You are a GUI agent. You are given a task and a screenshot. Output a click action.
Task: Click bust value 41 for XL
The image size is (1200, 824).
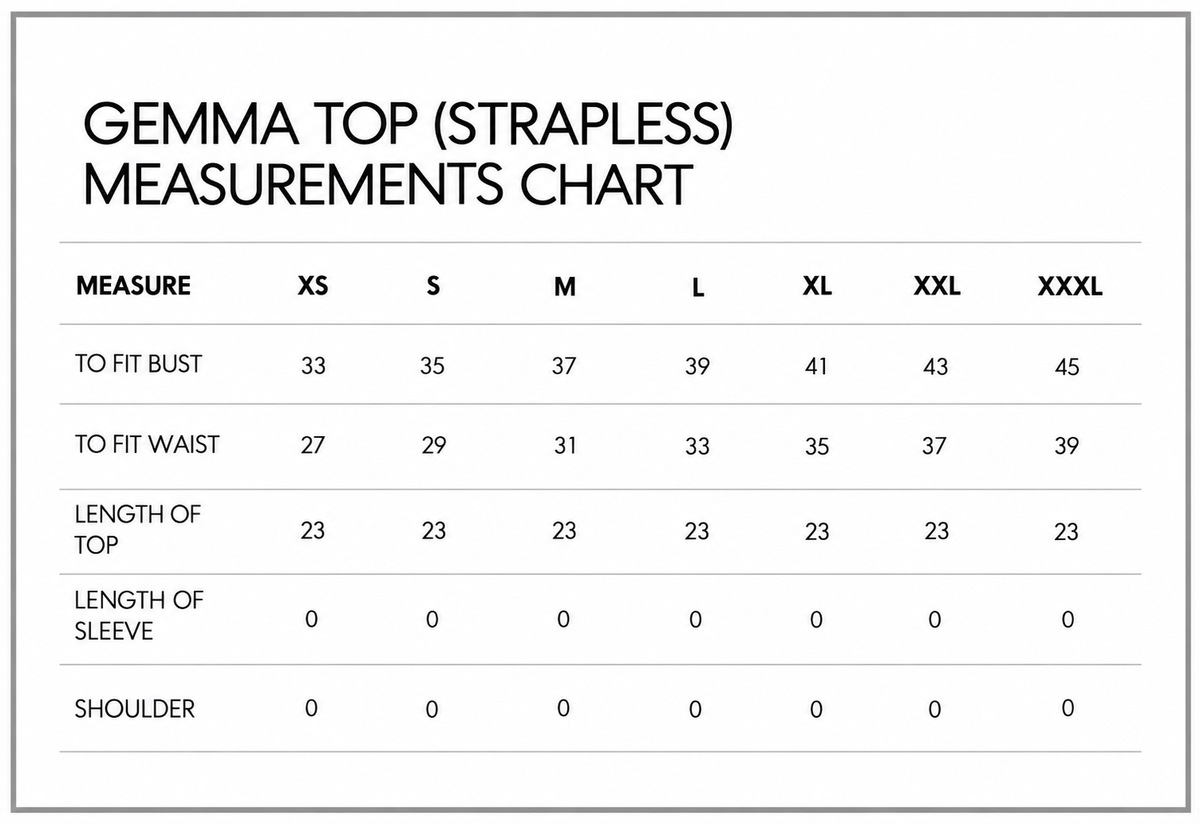point(817,366)
